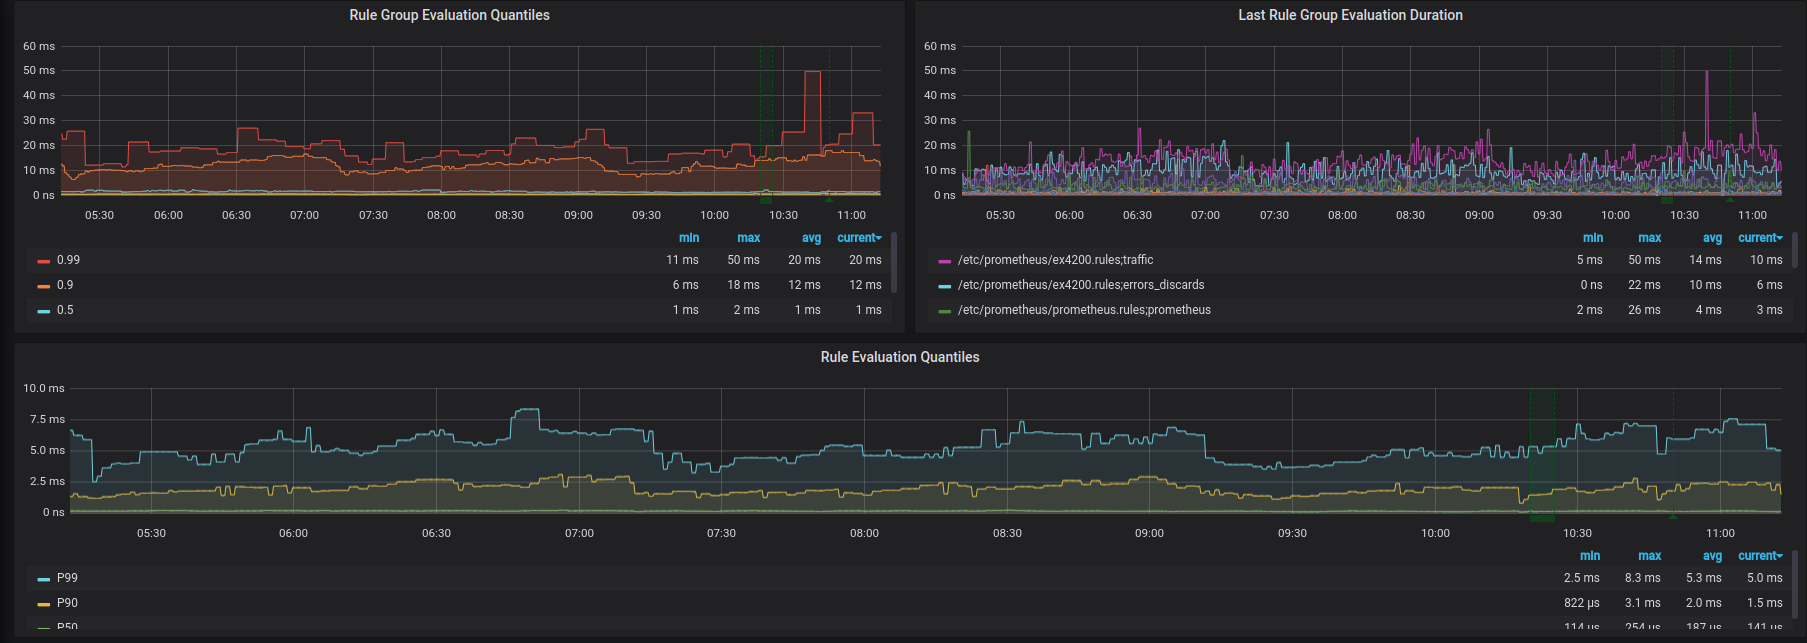This screenshot has width=1807, height=643.
Task: Click the orange swatch of the 0.9 series
Action: click(x=43, y=286)
